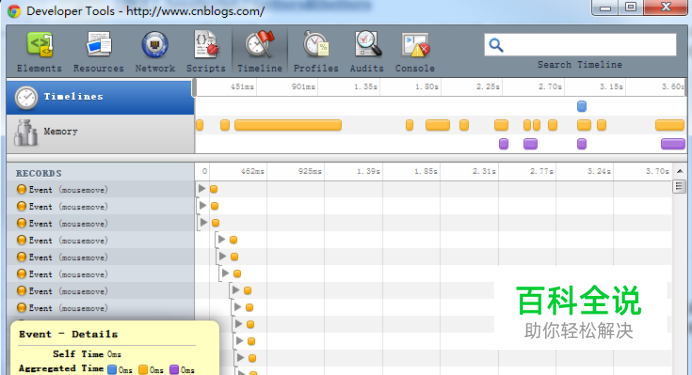The width and height of the screenshot is (692, 375).
Task: Maximize the Developer Tools window
Action: pos(631,7)
